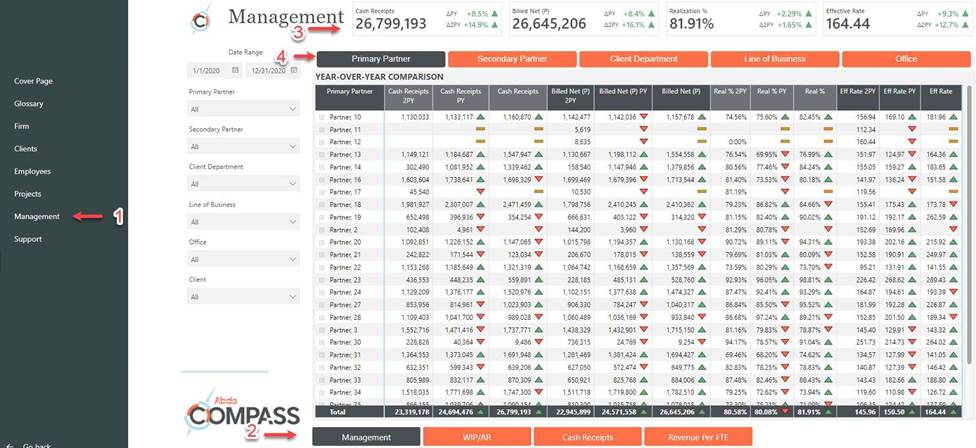
Task: Check the Partner, 10 row checkbox
Action: point(322,117)
